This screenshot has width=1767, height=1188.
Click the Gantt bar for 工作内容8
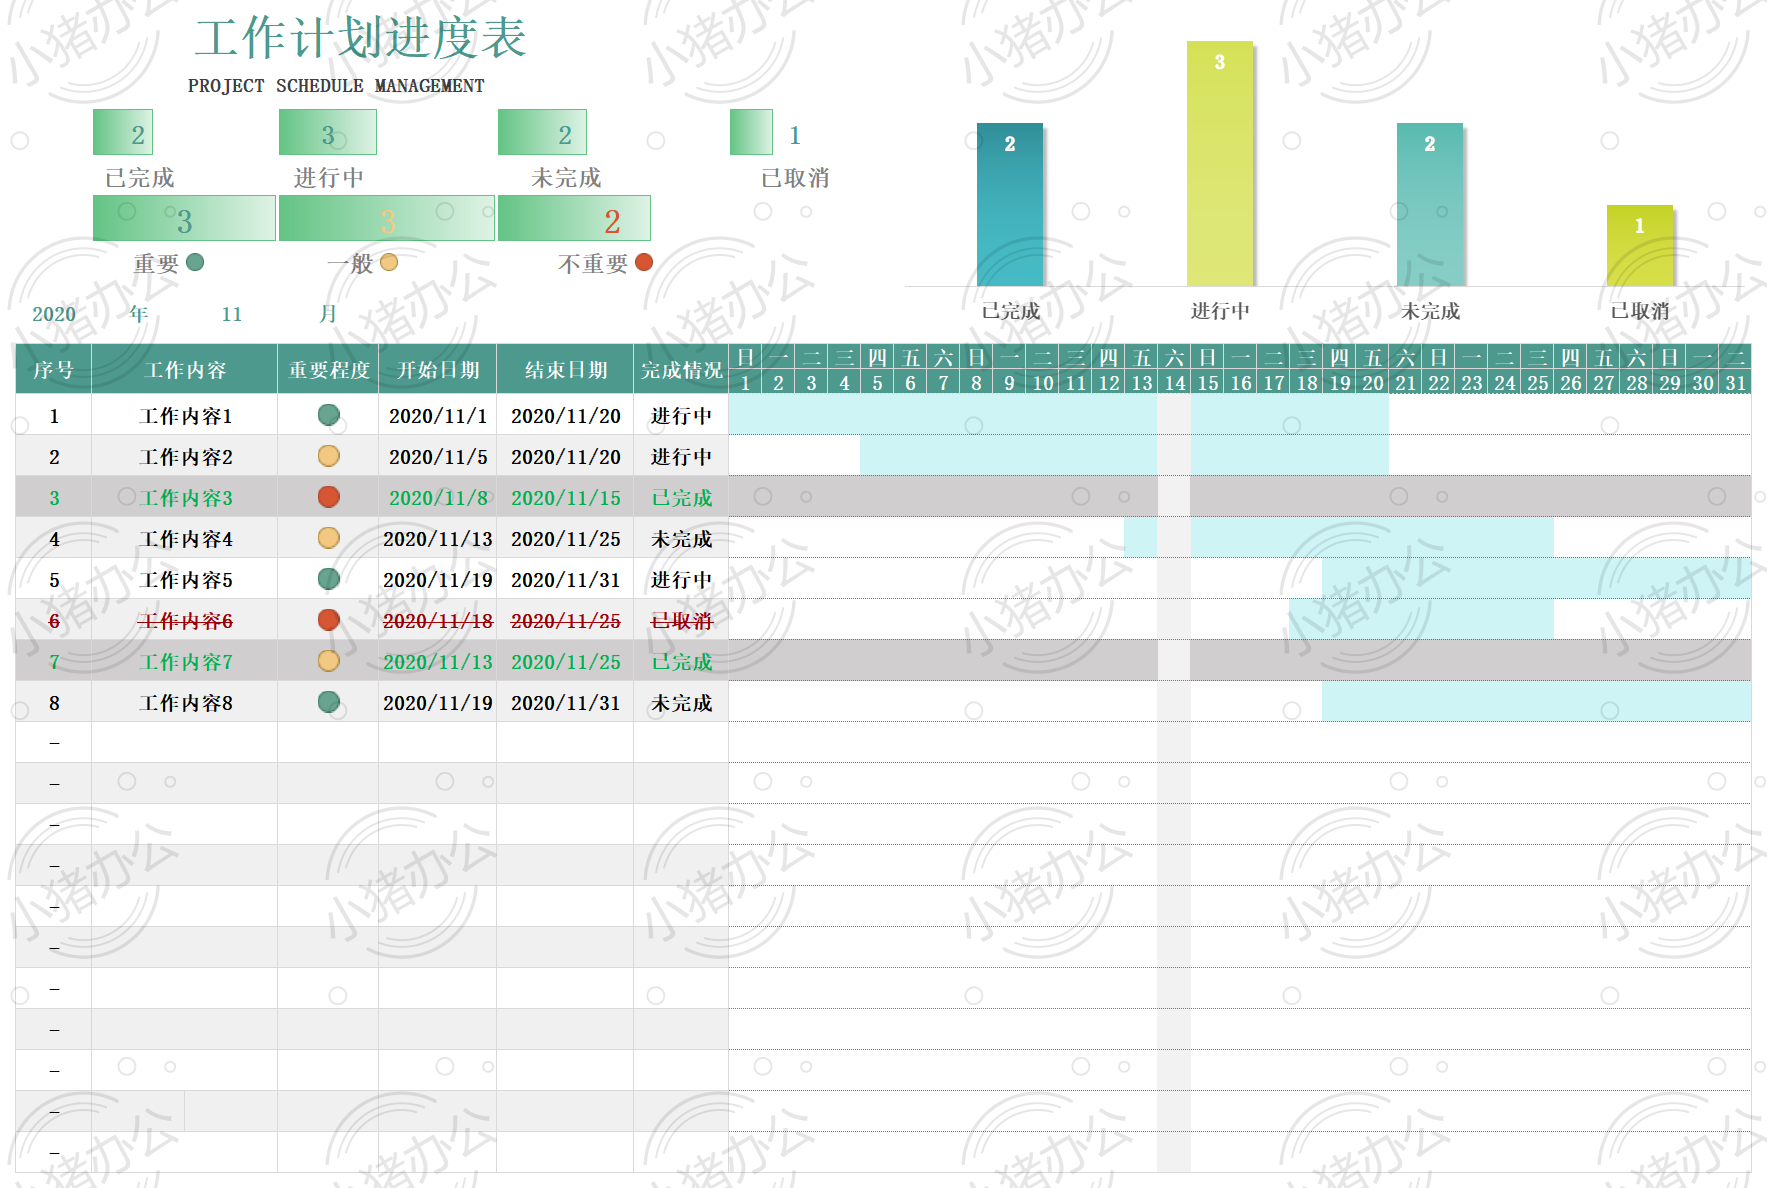tap(1536, 702)
